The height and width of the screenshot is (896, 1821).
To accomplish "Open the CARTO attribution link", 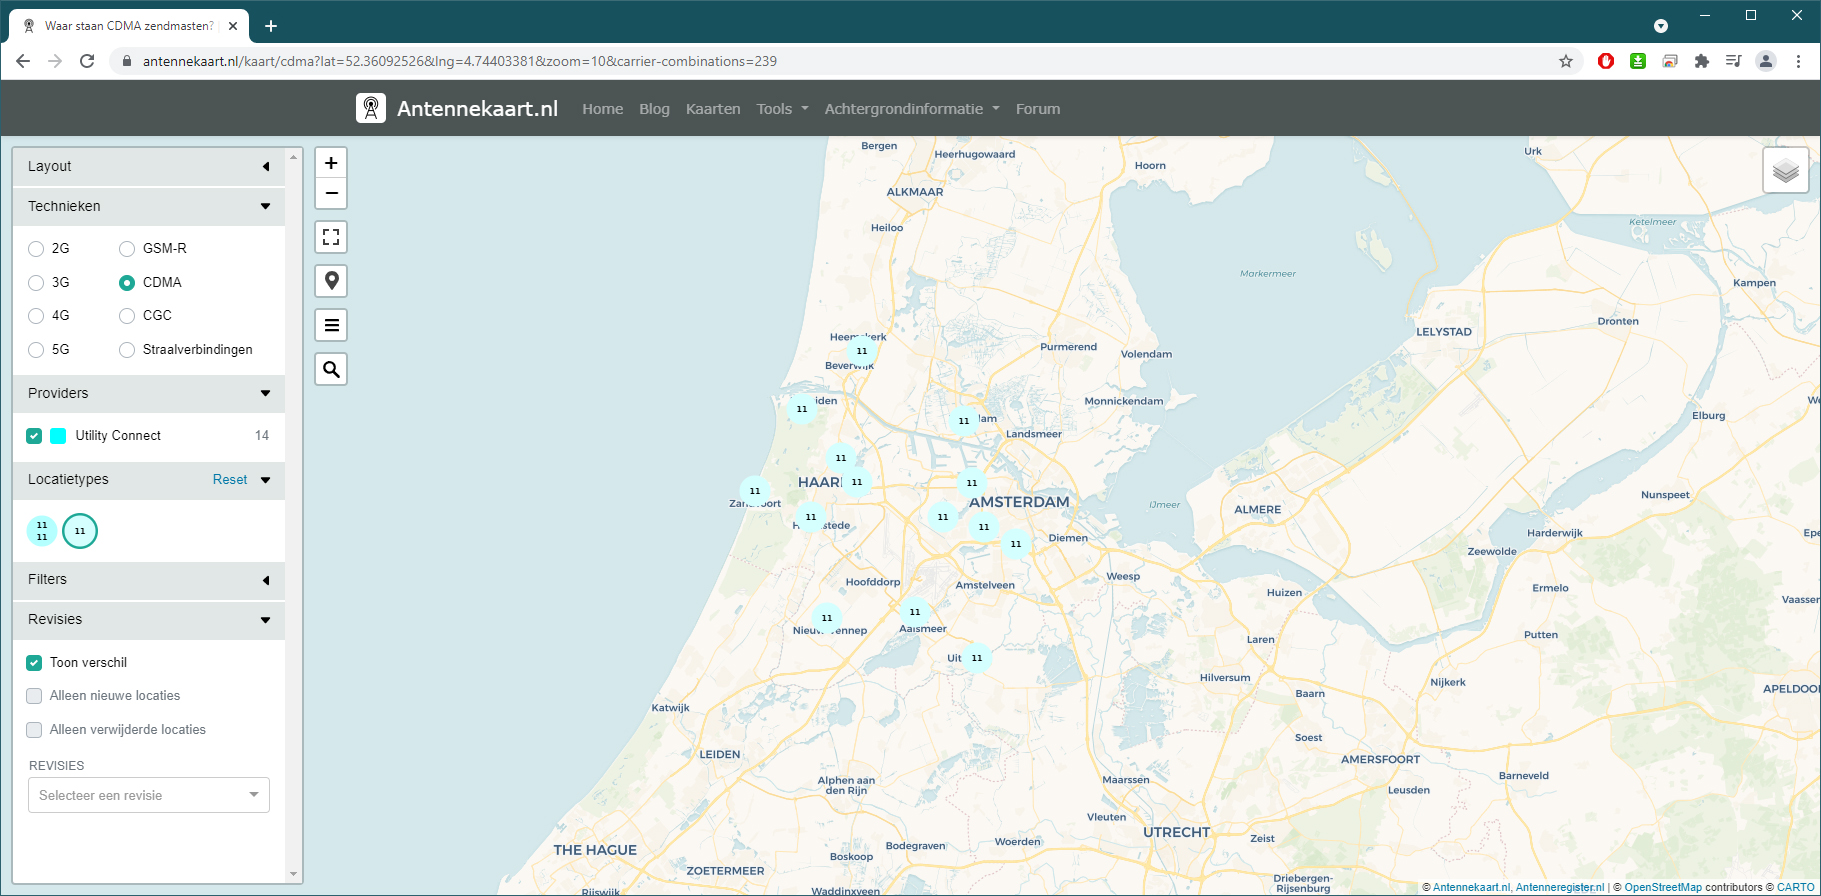I will coord(1796,887).
